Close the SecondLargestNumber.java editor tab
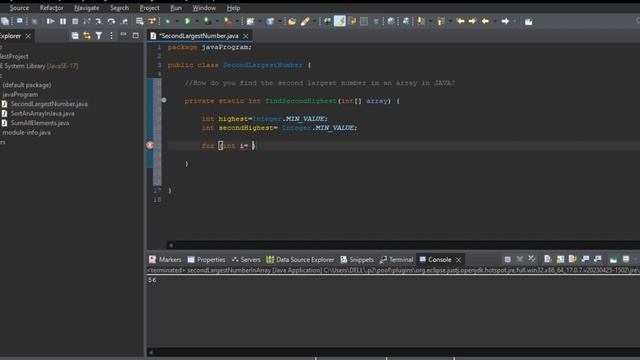Viewport: 640px width, 360px height. (245, 36)
